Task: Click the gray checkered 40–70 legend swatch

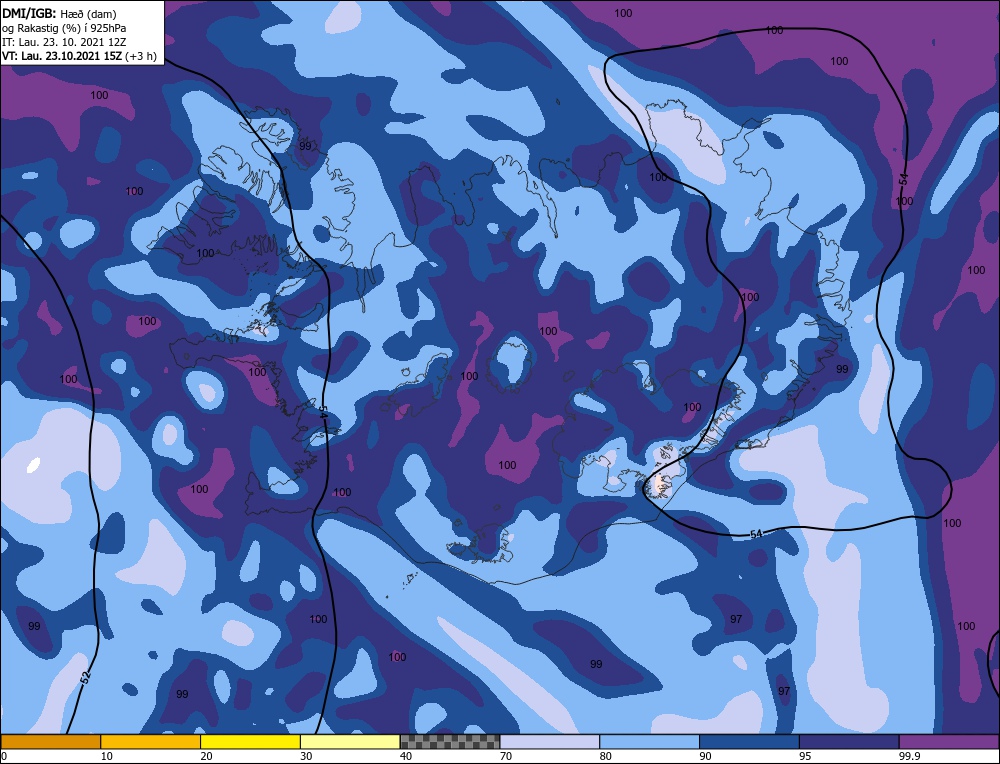Action: tap(450, 742)
